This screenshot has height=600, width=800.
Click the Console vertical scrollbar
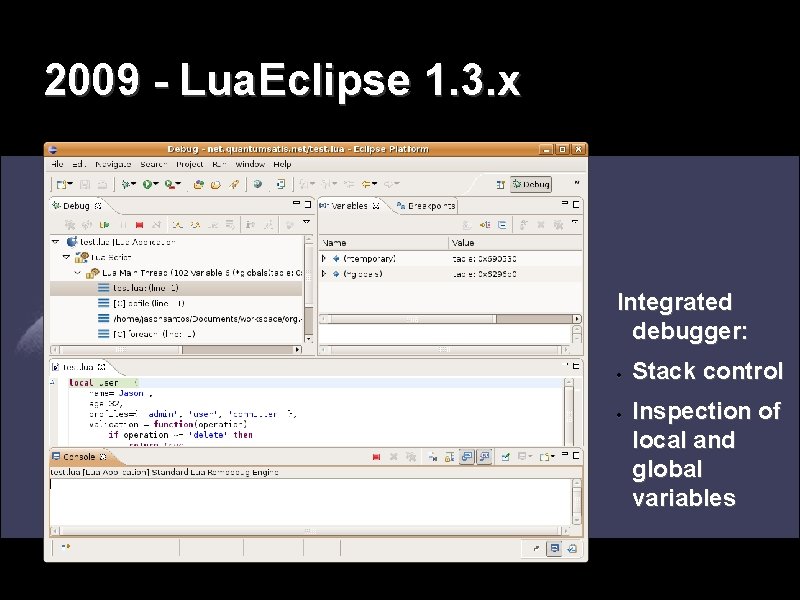pos(577,502)
